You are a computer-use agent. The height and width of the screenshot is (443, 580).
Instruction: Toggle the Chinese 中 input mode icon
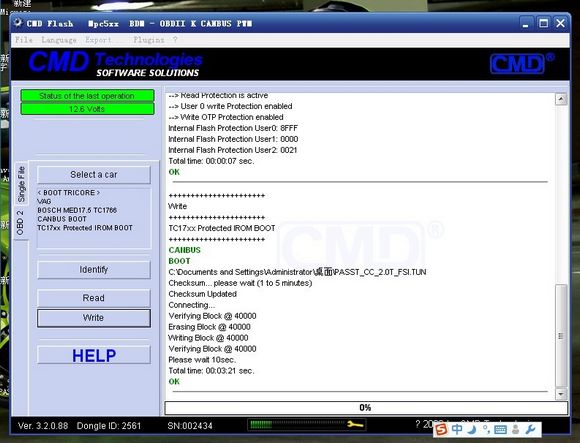[x=457, y=429]
